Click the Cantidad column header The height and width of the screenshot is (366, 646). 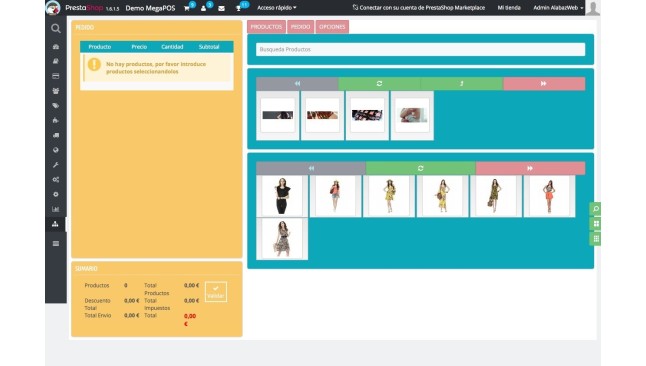172,47
